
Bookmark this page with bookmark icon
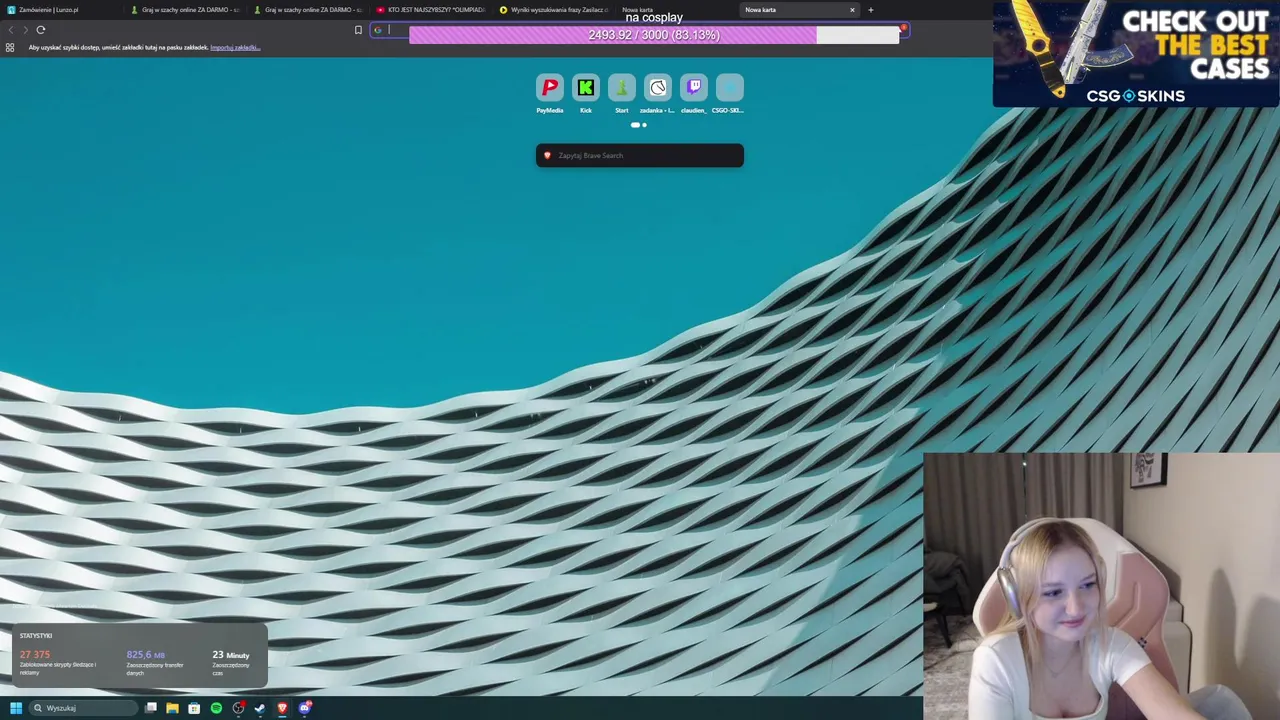click(358, 30)
